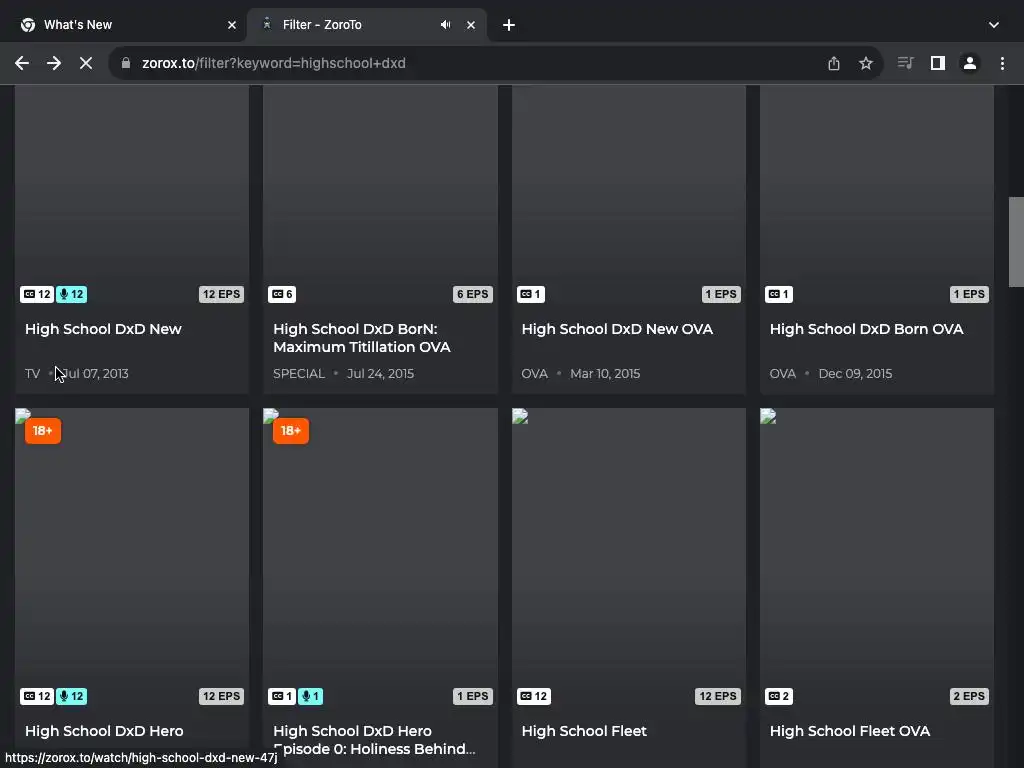
Task: Close the Filter - ZoroTo tab
Action: [471, 25]
